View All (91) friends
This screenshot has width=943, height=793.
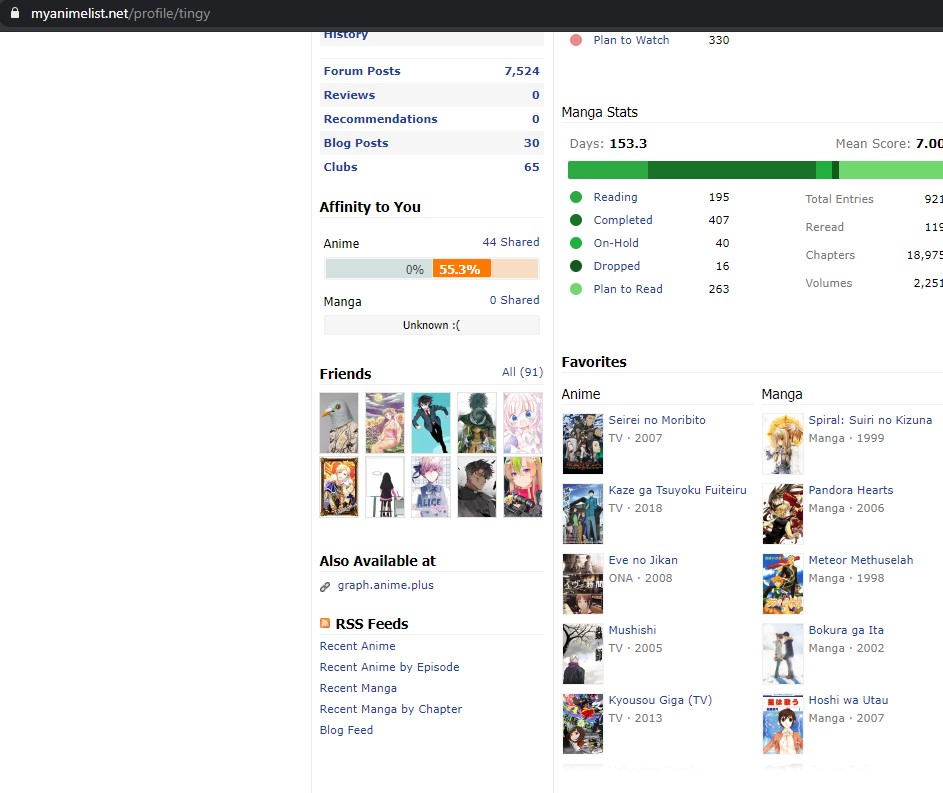click(x=522, y=372)
